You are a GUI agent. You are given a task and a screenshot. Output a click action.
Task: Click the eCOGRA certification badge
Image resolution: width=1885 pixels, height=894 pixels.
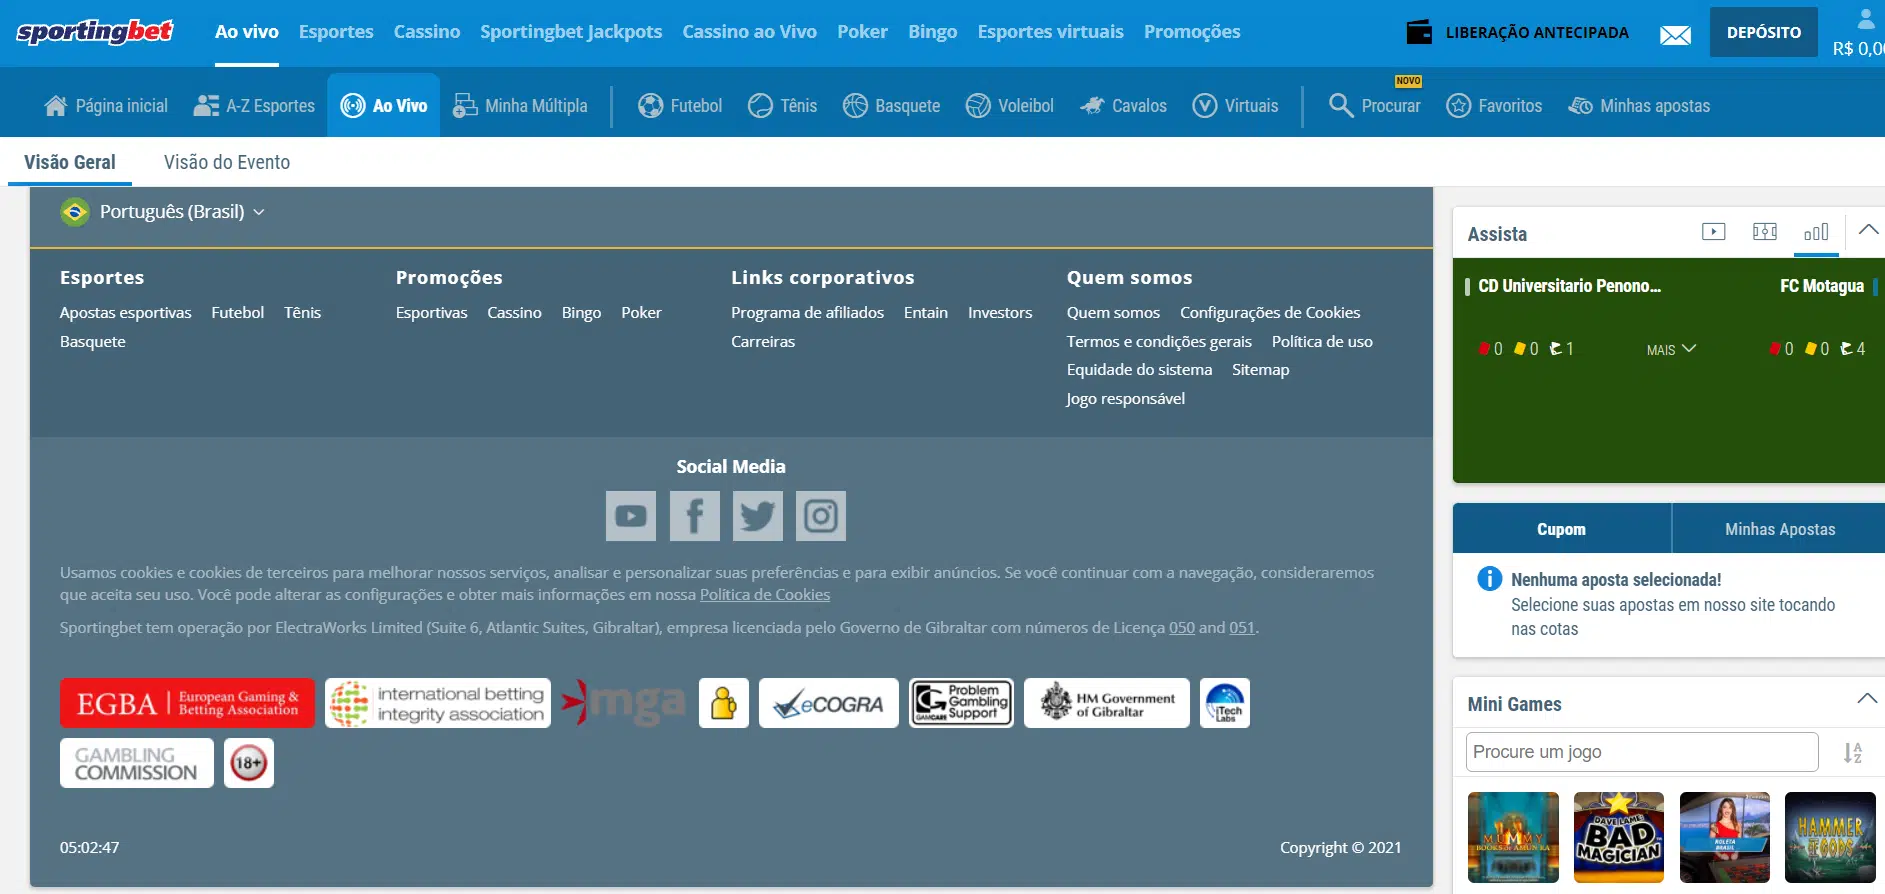(x=829, y=703)
